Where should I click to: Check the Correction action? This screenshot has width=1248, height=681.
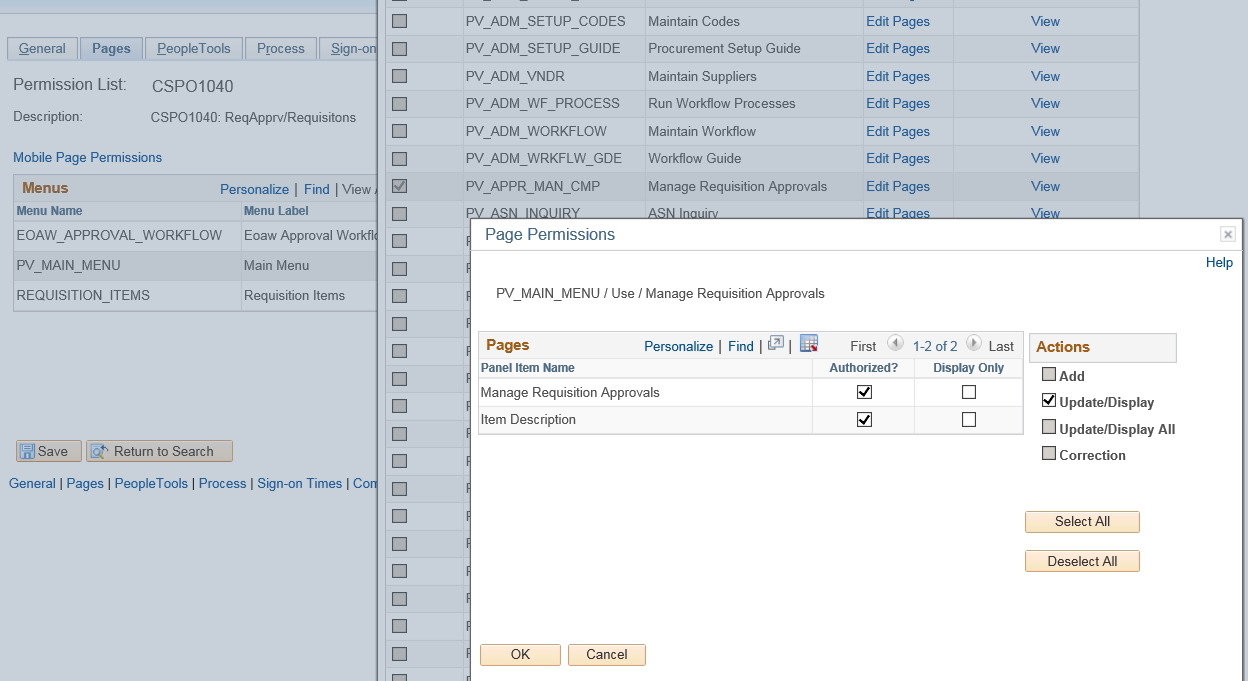point(1048,454)
